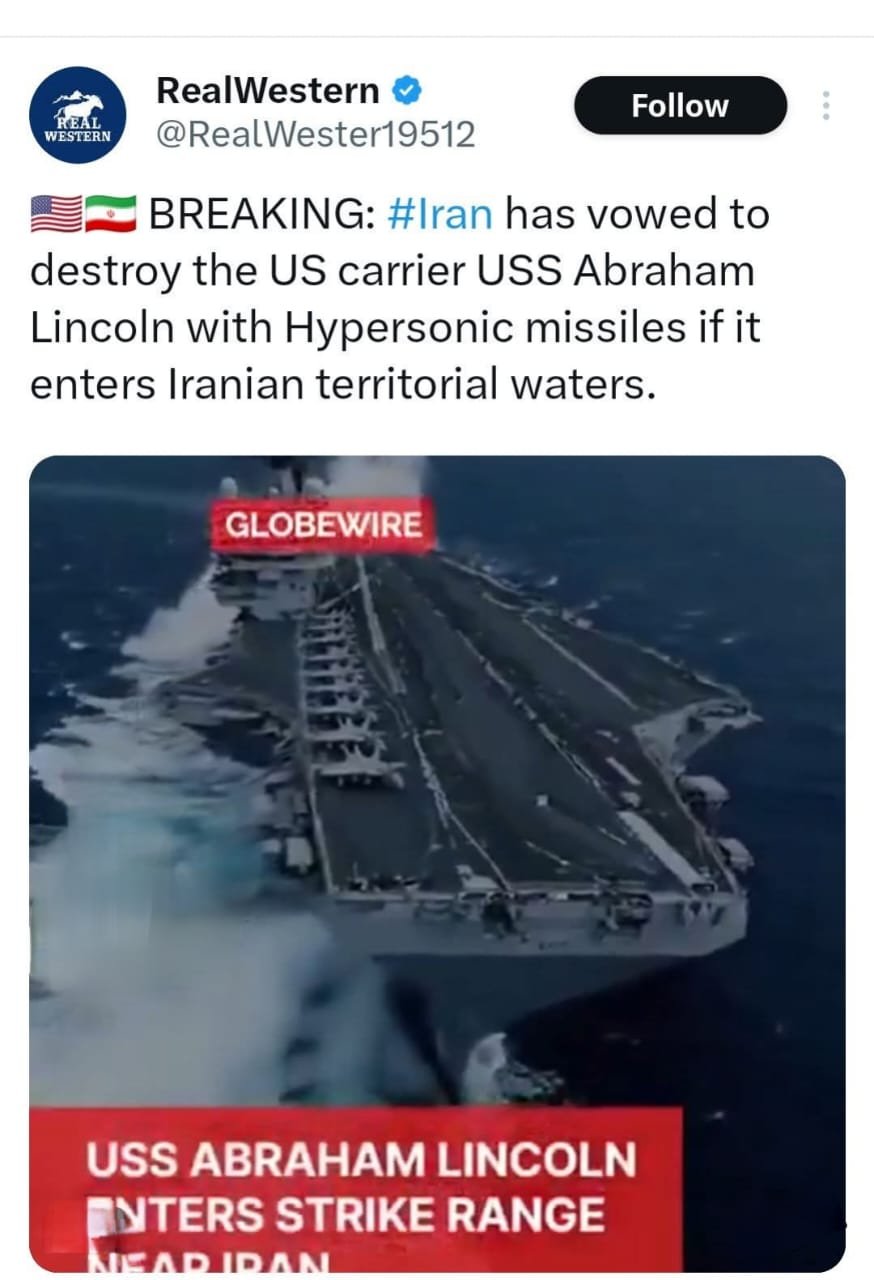The width and height of the screenshot is (874, 1280).
Task: Follow the RealWestern account
Action: click(x=680, y=106)
